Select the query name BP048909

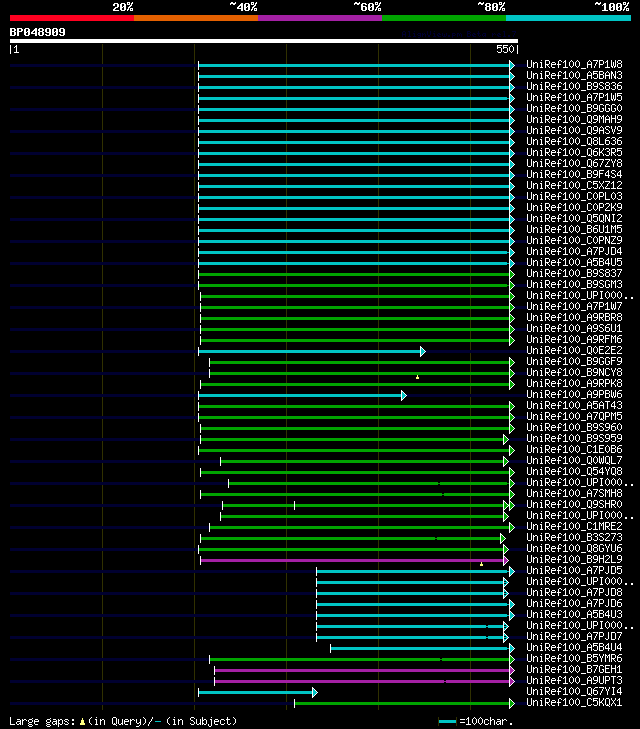point(38,32)
